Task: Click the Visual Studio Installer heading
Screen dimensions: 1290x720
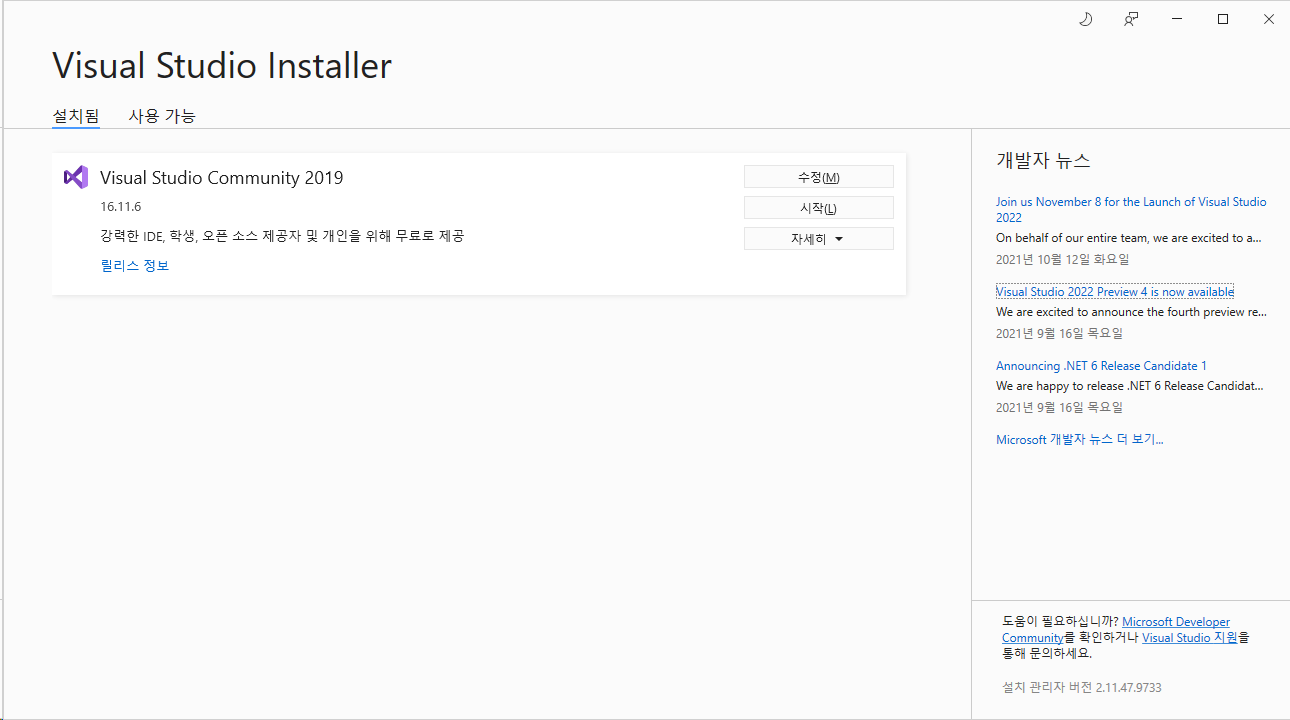Action: pos(222,66)
